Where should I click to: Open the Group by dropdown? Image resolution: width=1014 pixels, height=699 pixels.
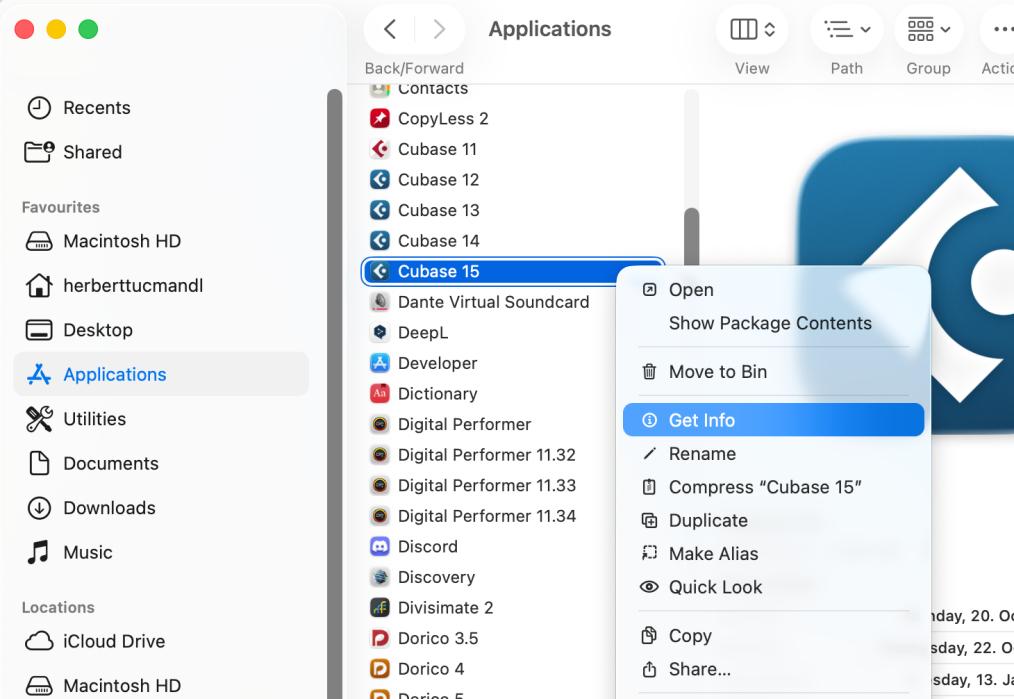click(x=928, y=30)
